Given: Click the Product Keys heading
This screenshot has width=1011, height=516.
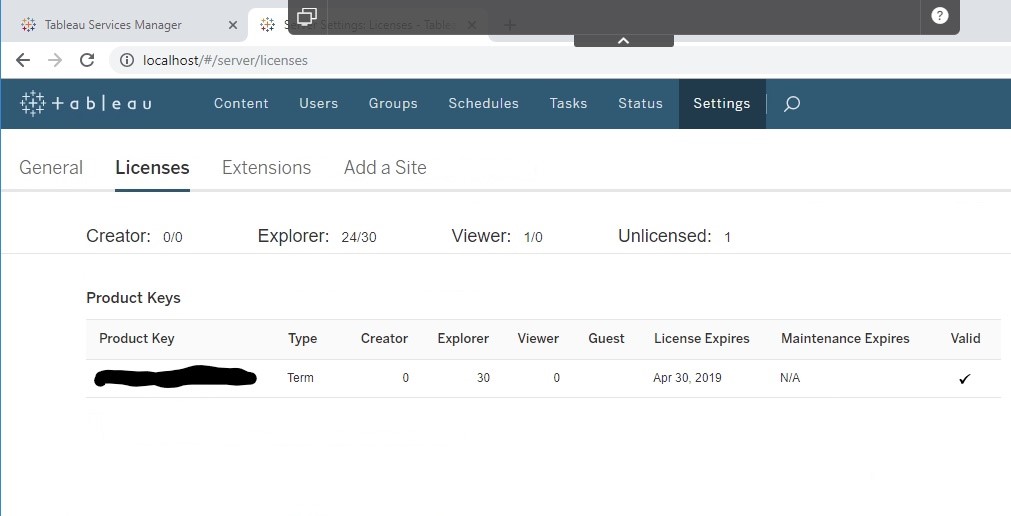Looking at the screenshot, I should tap(133, 298).
